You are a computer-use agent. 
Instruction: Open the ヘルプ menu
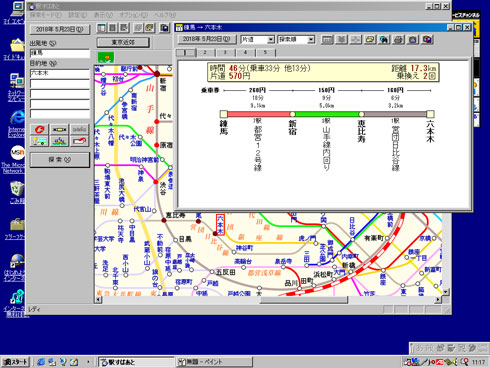click(165, 15)
